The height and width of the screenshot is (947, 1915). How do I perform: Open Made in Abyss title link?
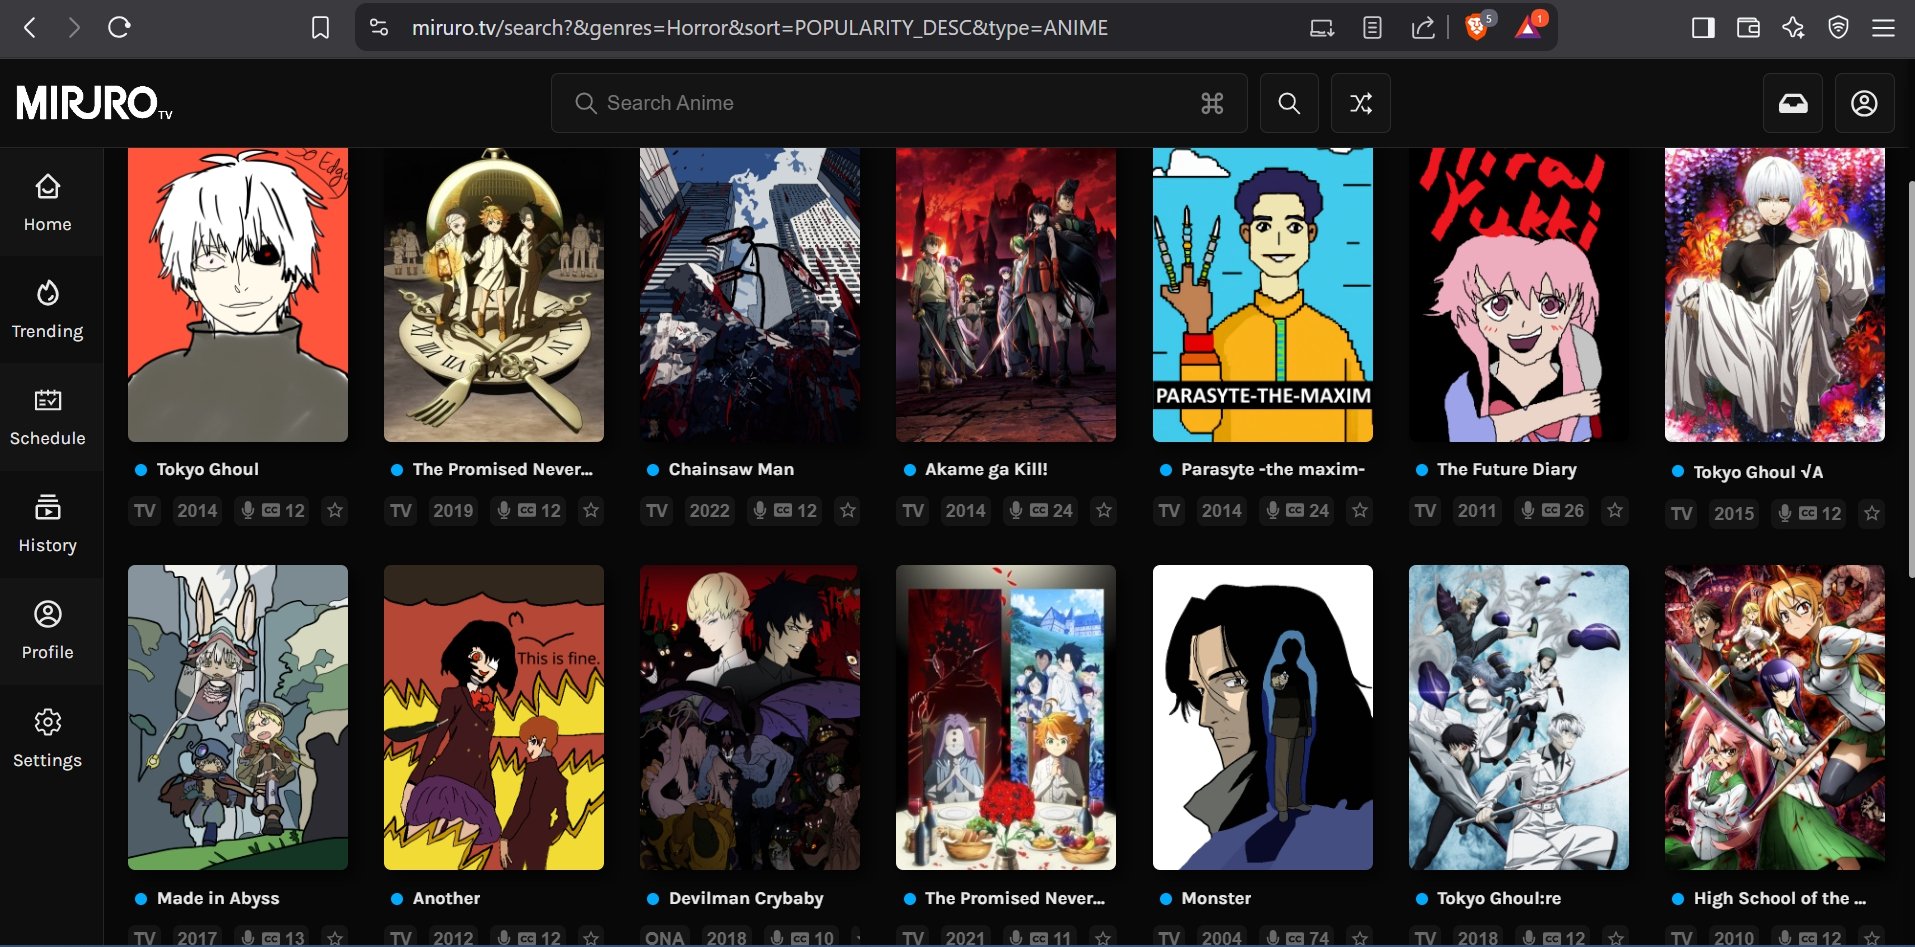tap(218, 898)
